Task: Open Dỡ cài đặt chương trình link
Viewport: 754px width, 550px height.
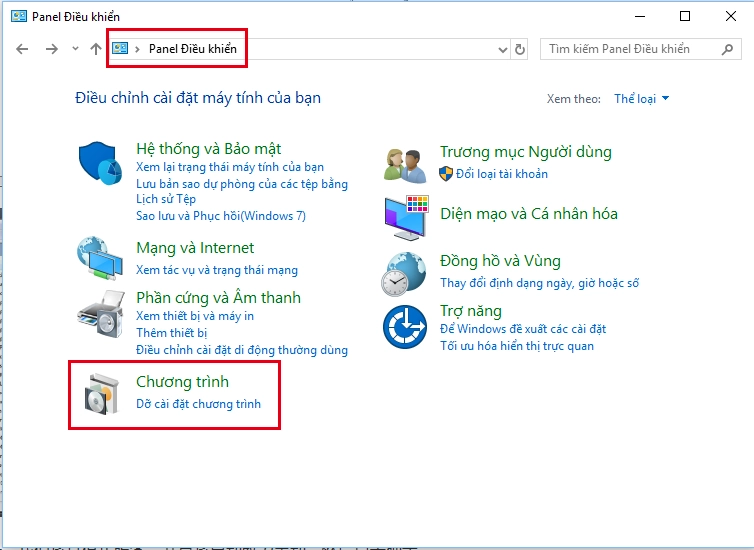Action: click(x=198, y=404)
